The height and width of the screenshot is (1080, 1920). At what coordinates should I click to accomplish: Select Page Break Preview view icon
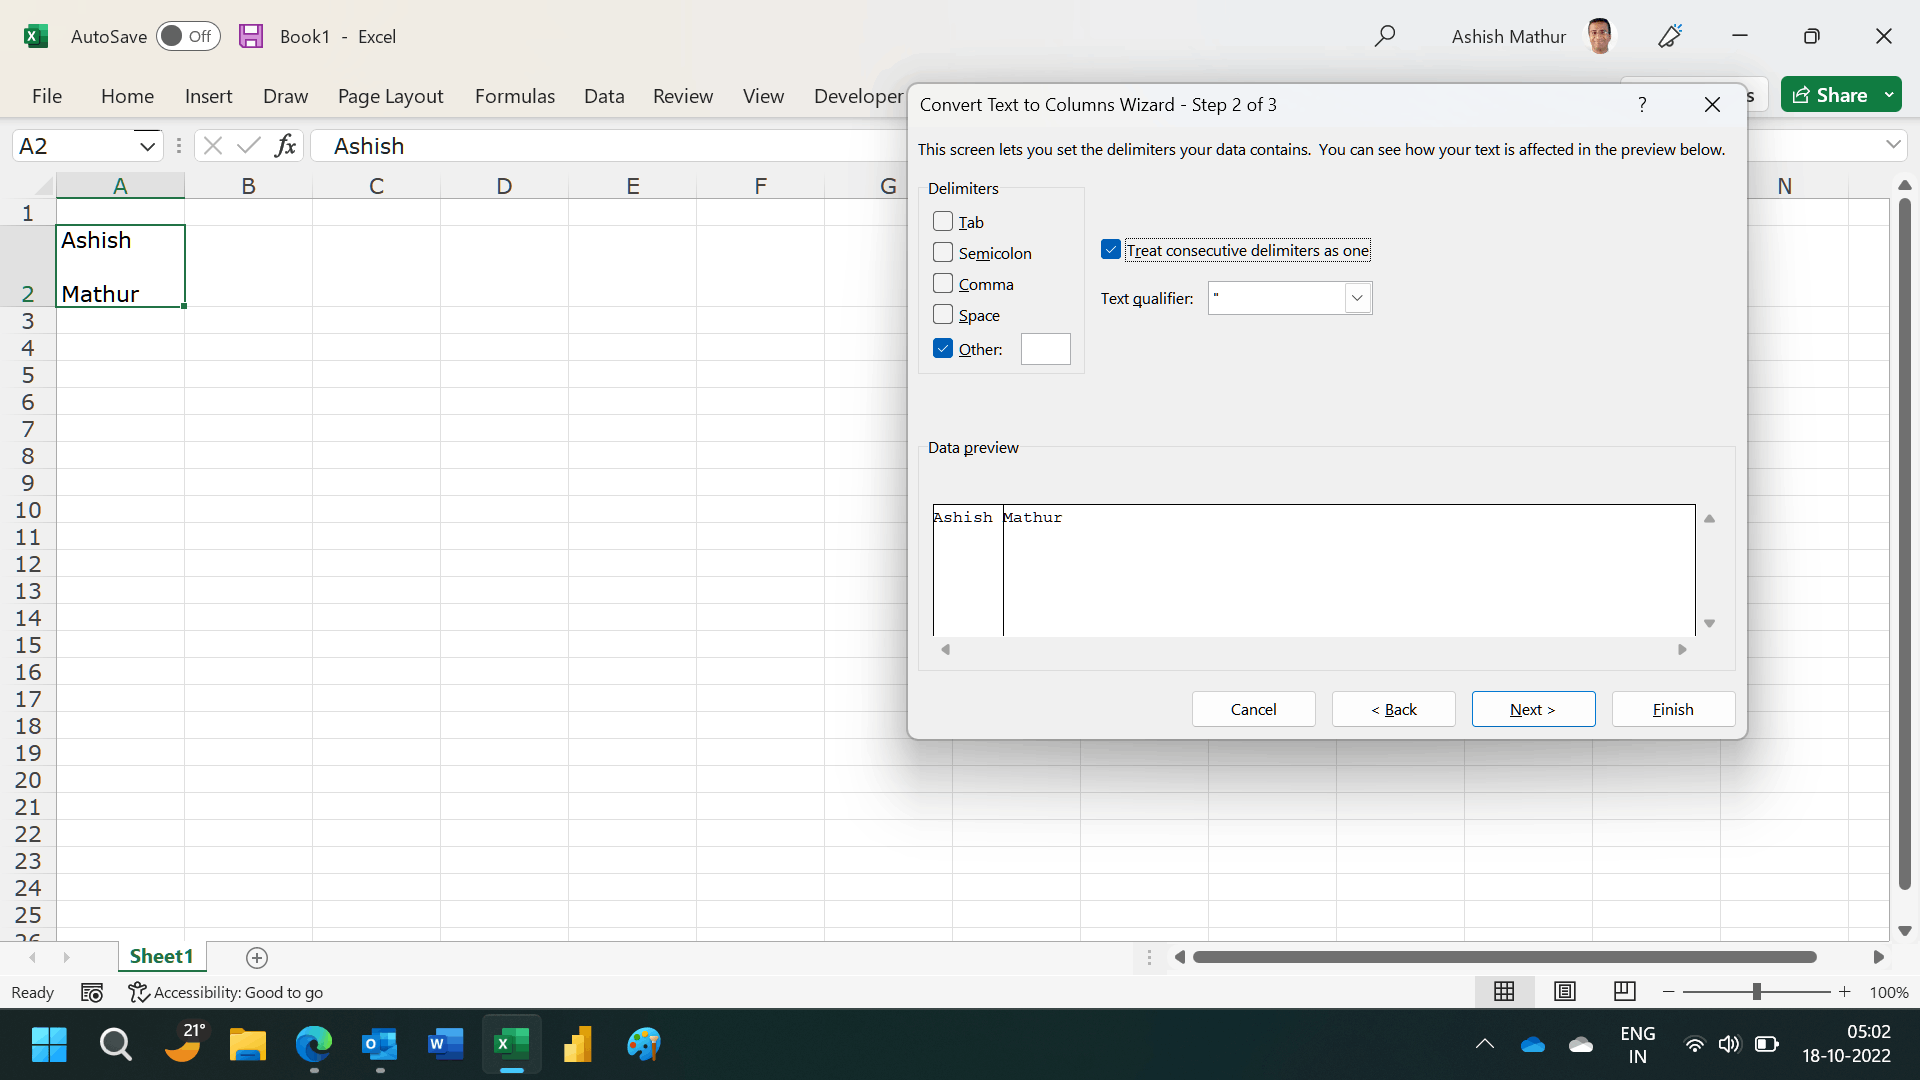[1624, 991]
